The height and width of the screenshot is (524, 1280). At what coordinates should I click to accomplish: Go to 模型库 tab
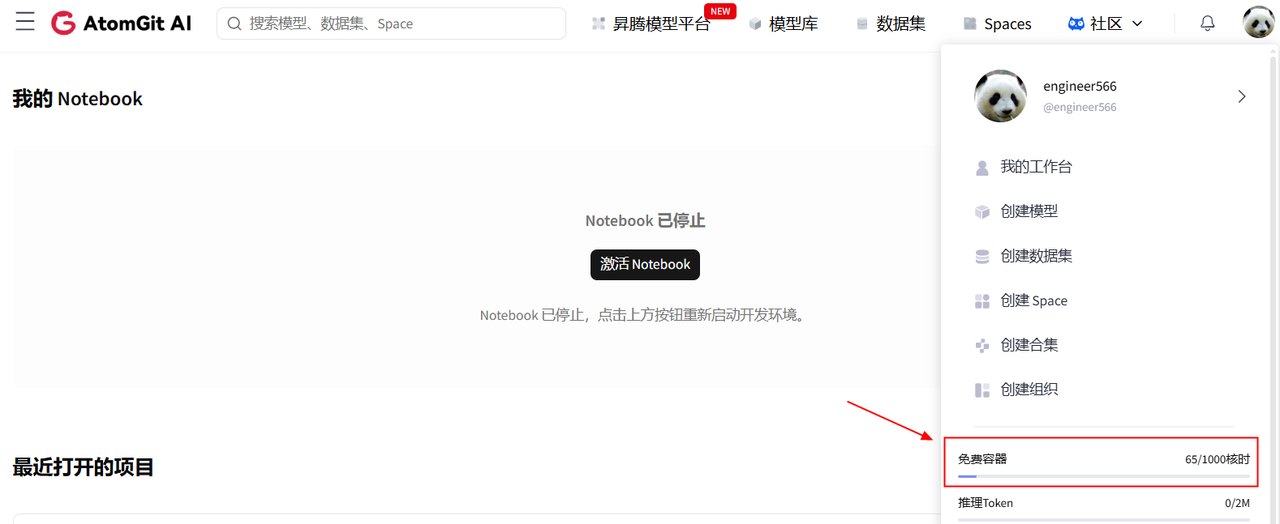click(793, 23)
